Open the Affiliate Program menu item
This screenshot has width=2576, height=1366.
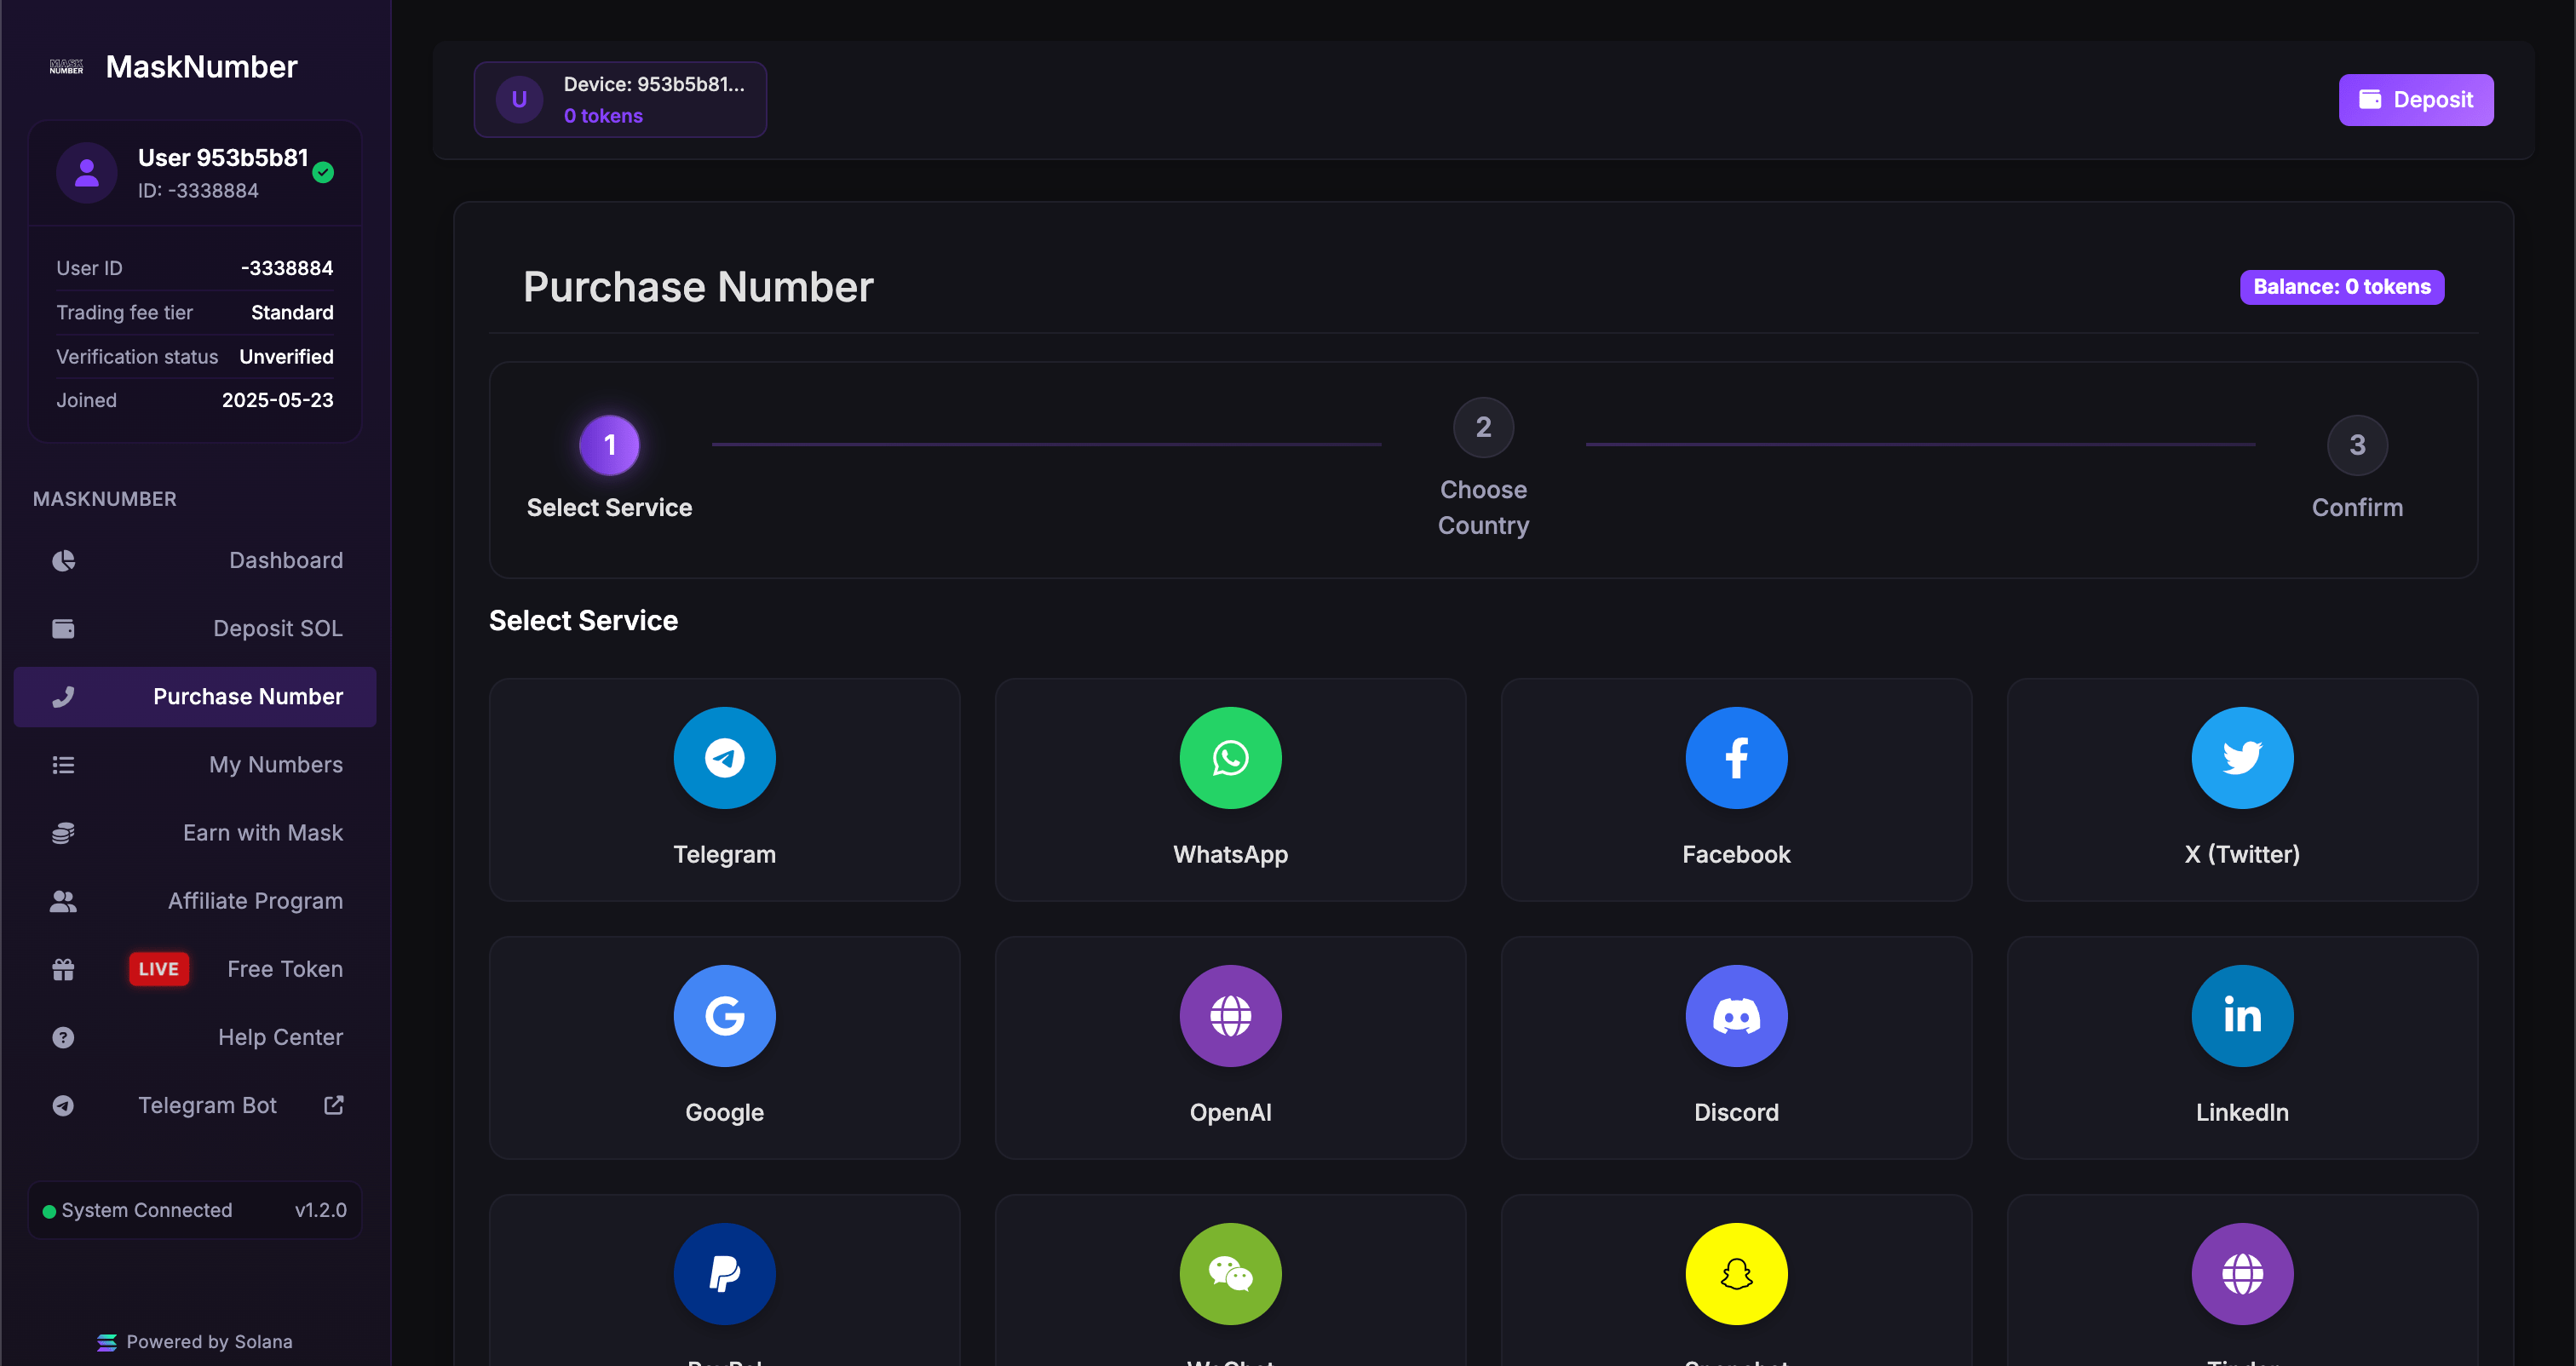pyautogui.click(x=195, y=901)
